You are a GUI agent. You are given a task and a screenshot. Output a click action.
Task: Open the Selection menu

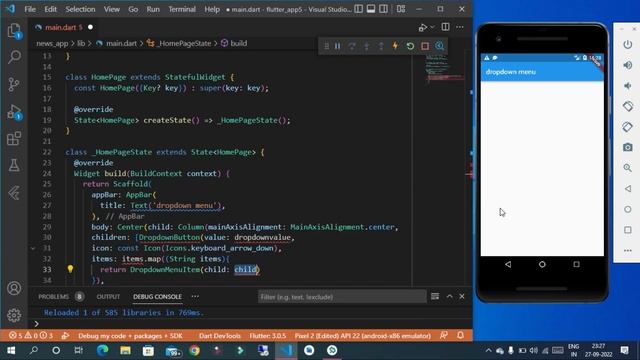(80, 9)
